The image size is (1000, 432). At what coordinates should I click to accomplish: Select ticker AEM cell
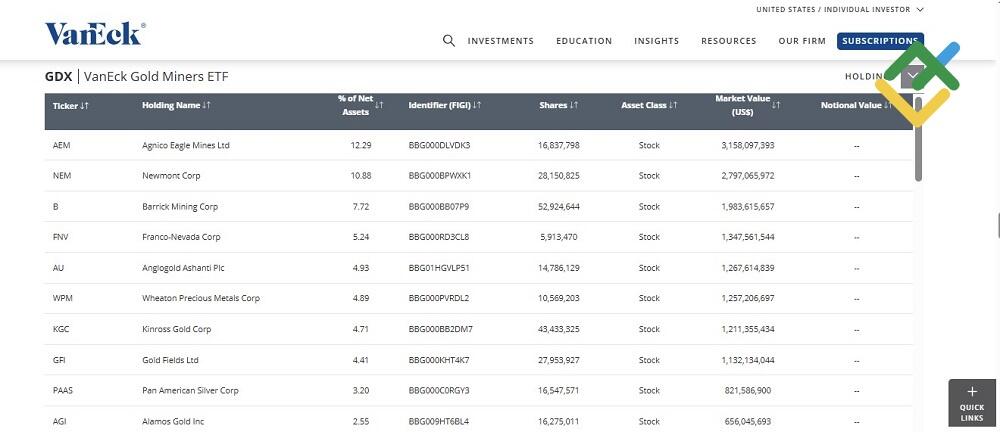pos(62,145)
